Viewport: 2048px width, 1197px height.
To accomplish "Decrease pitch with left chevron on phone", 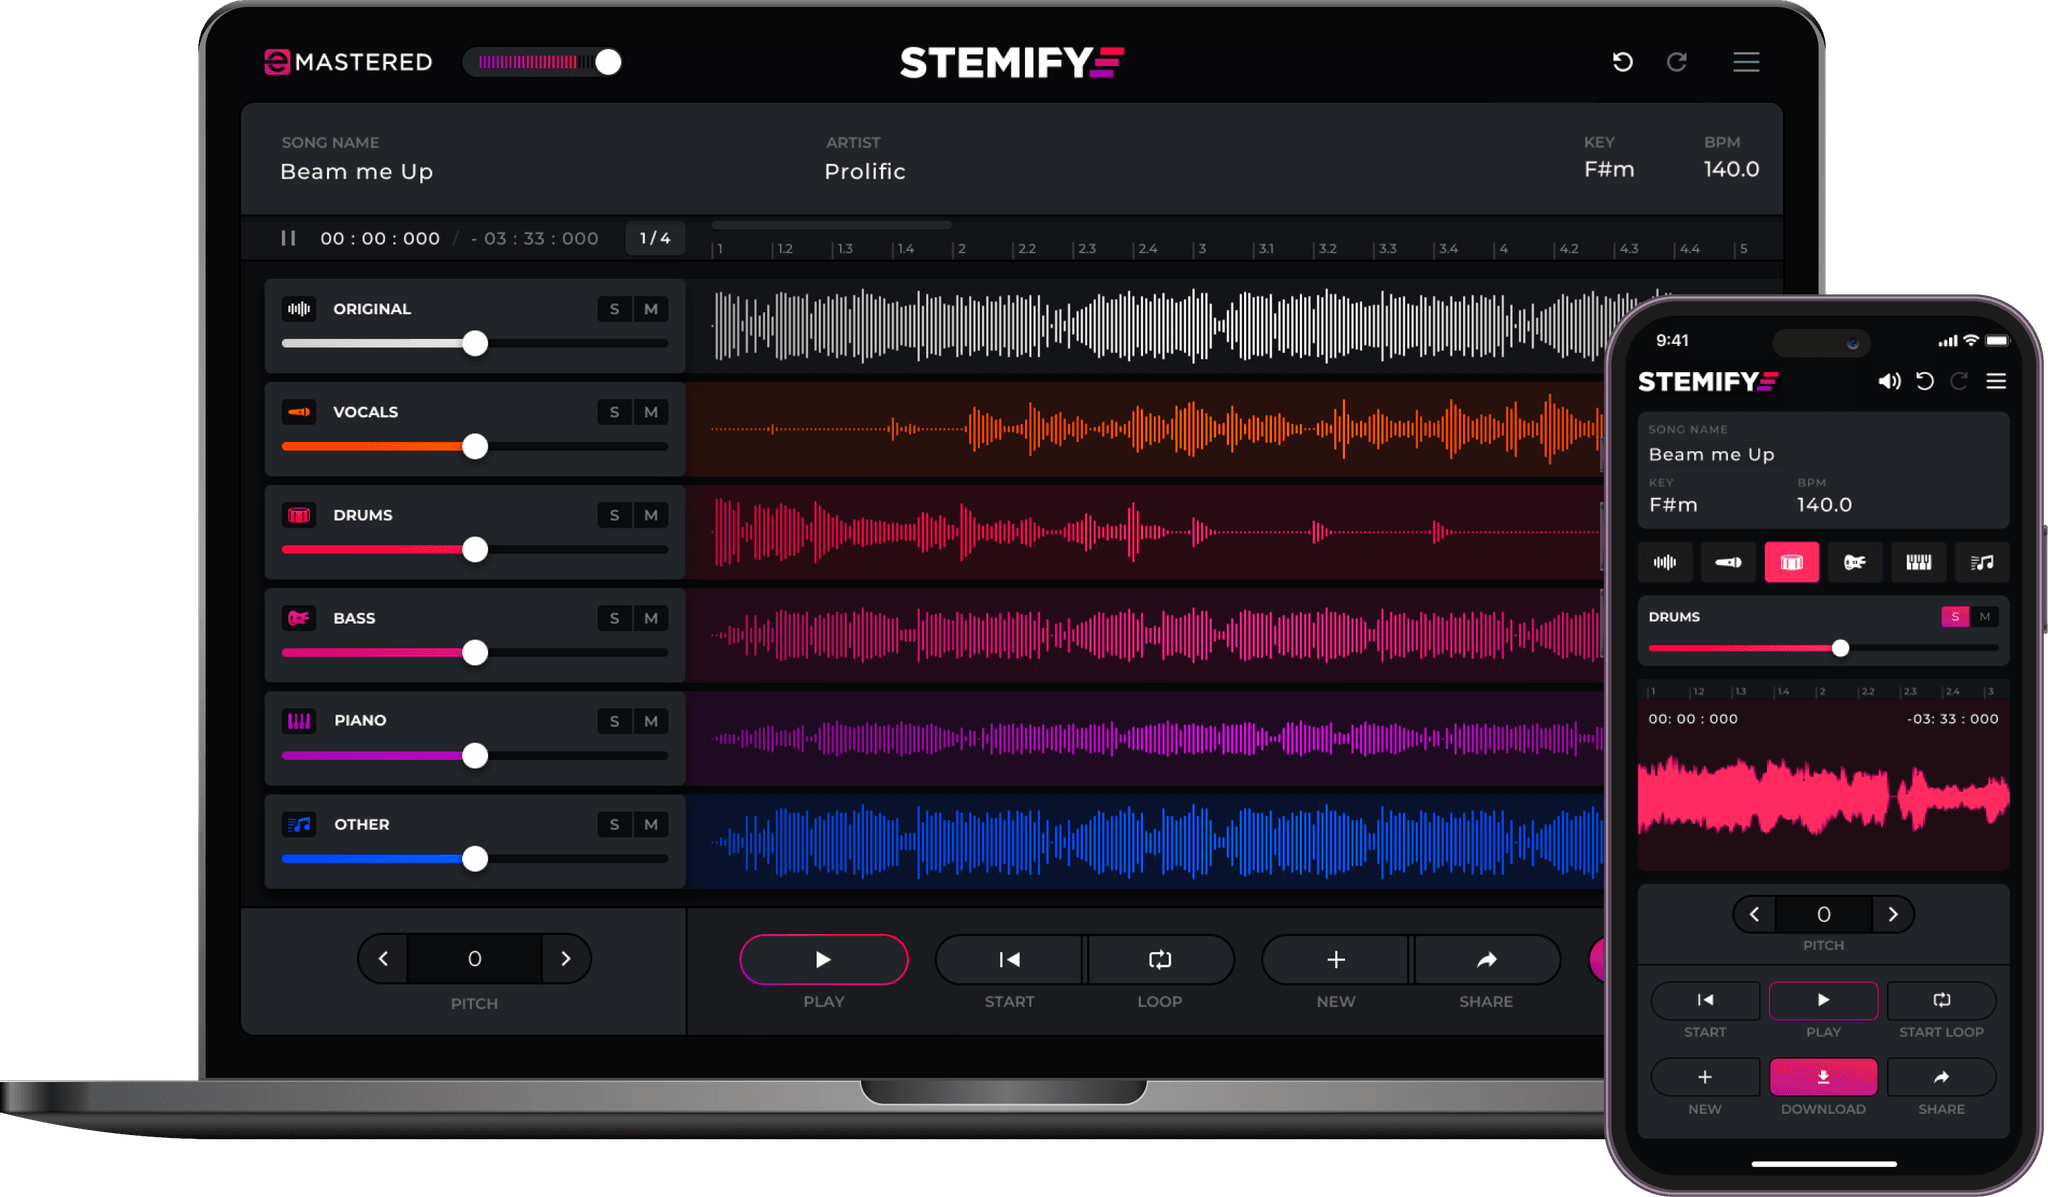I will coord(1754,914).
